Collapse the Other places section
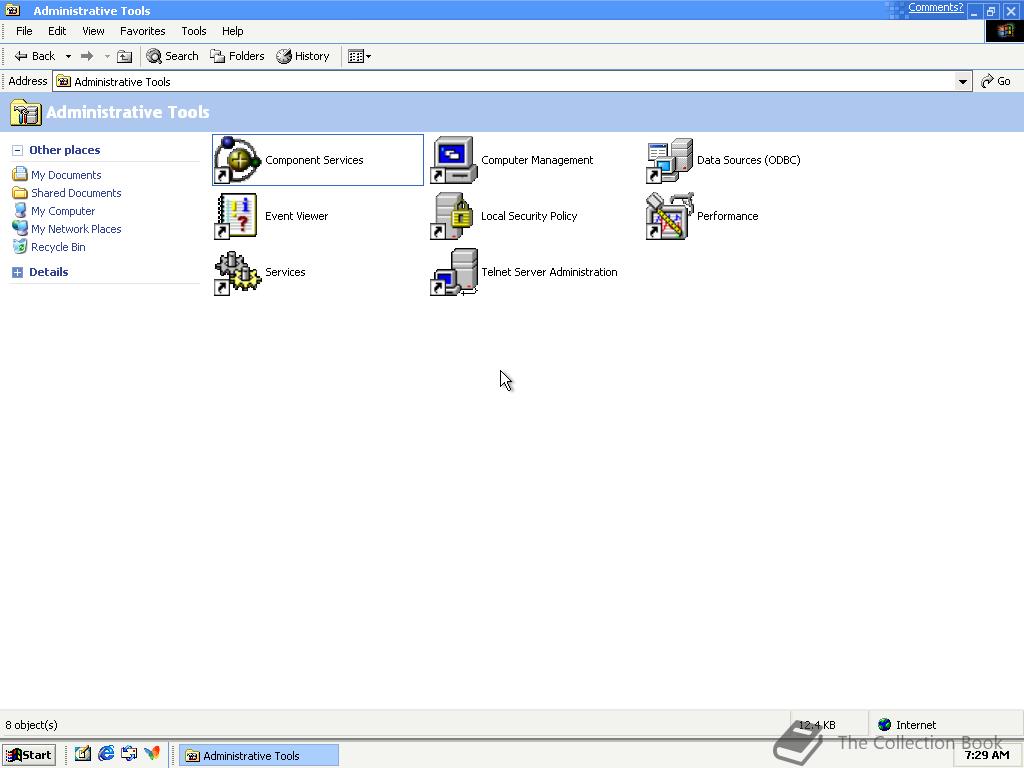 18,150
